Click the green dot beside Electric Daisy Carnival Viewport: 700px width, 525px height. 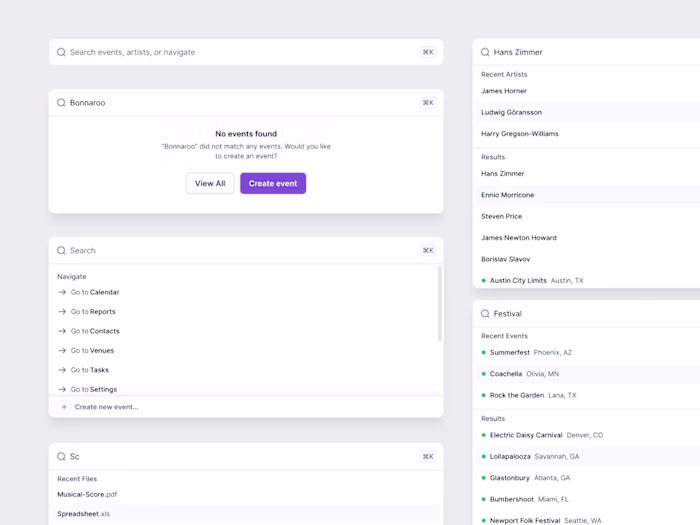click(x=483, y=435)
